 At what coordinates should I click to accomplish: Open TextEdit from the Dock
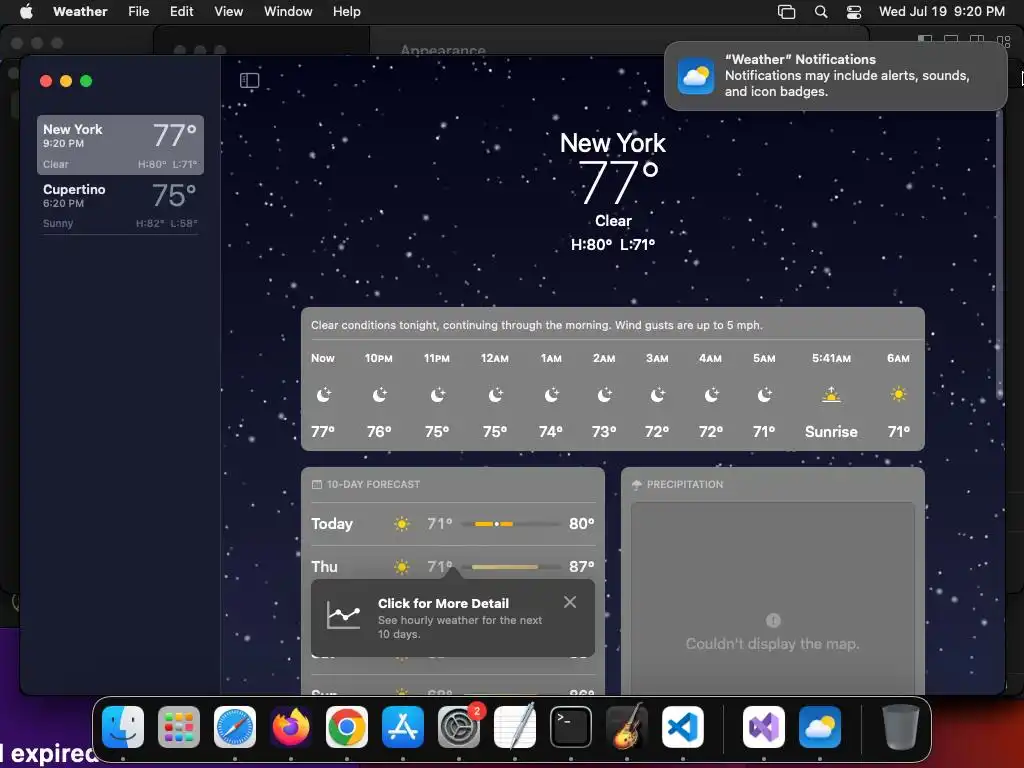click(515, 726)
